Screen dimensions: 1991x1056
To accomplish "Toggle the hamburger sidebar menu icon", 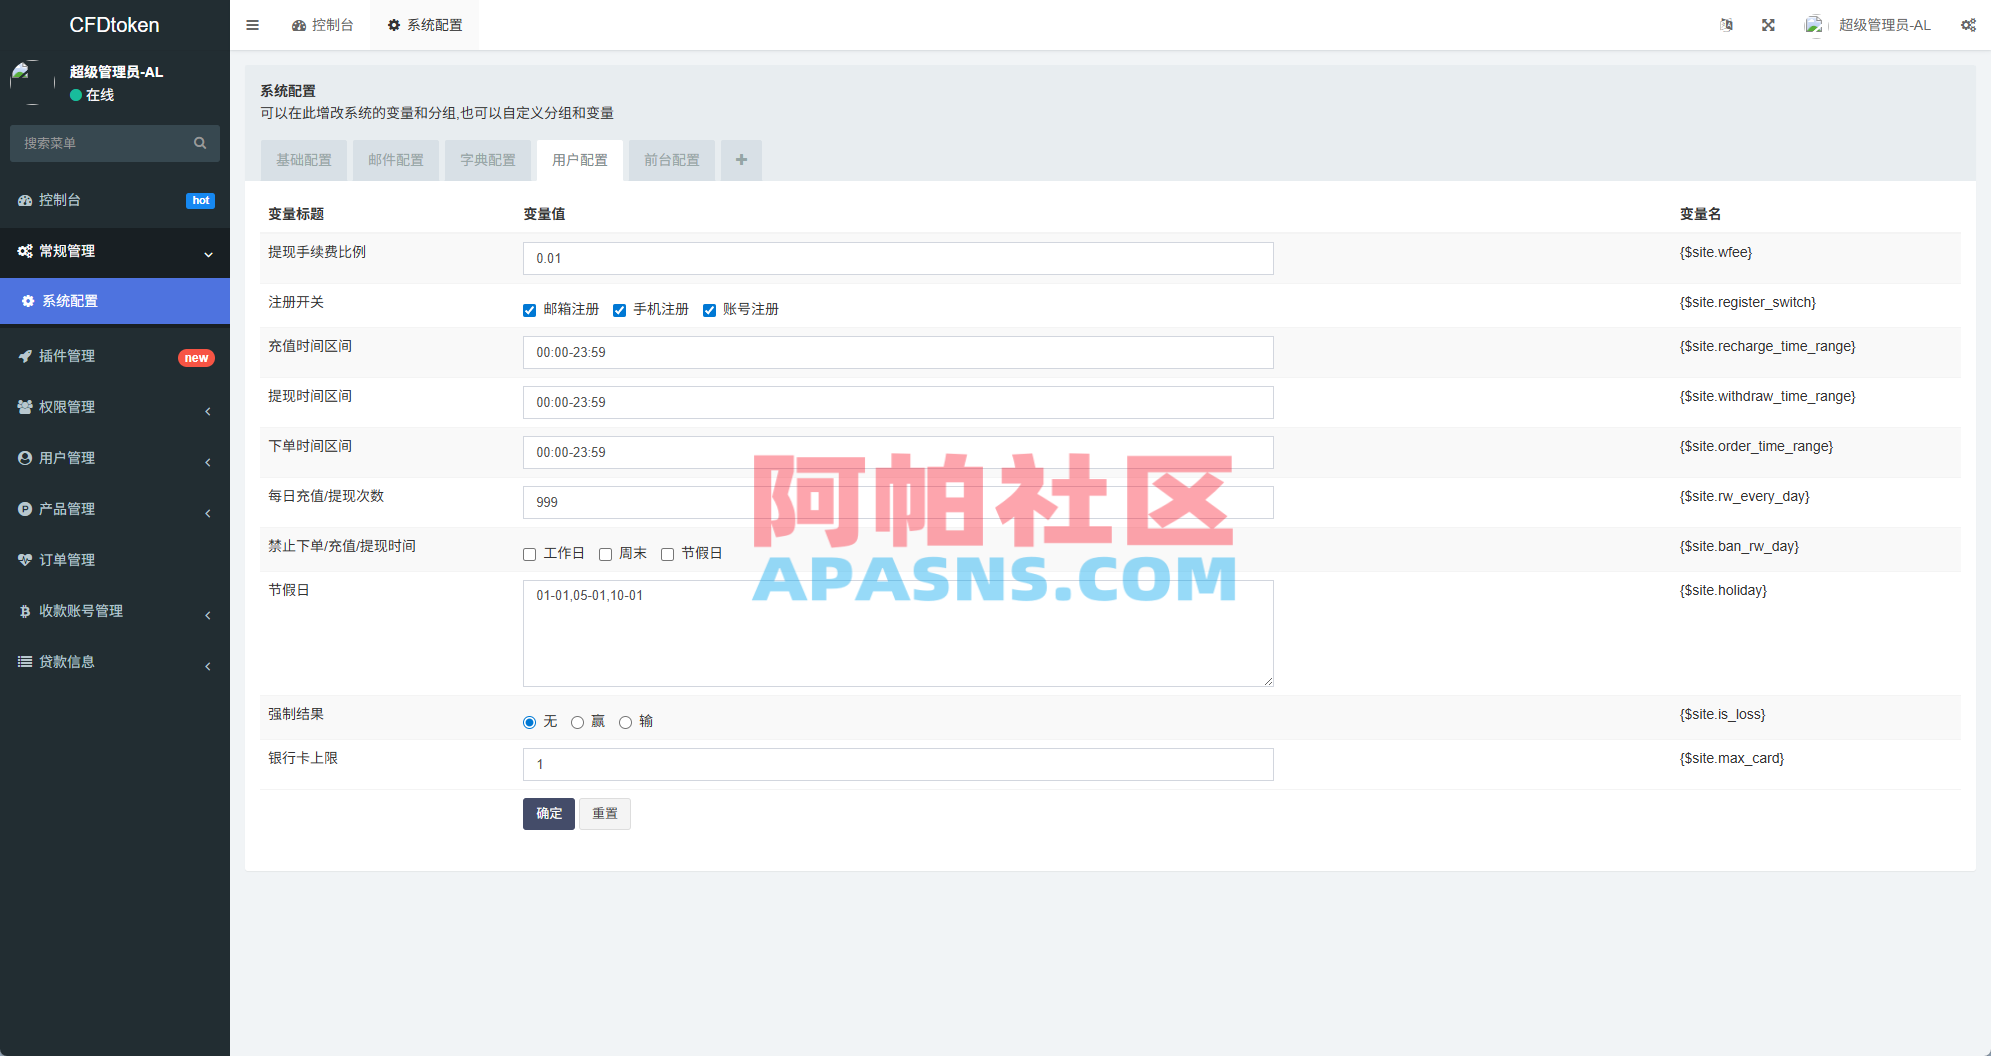I will [x=253, y=25].
